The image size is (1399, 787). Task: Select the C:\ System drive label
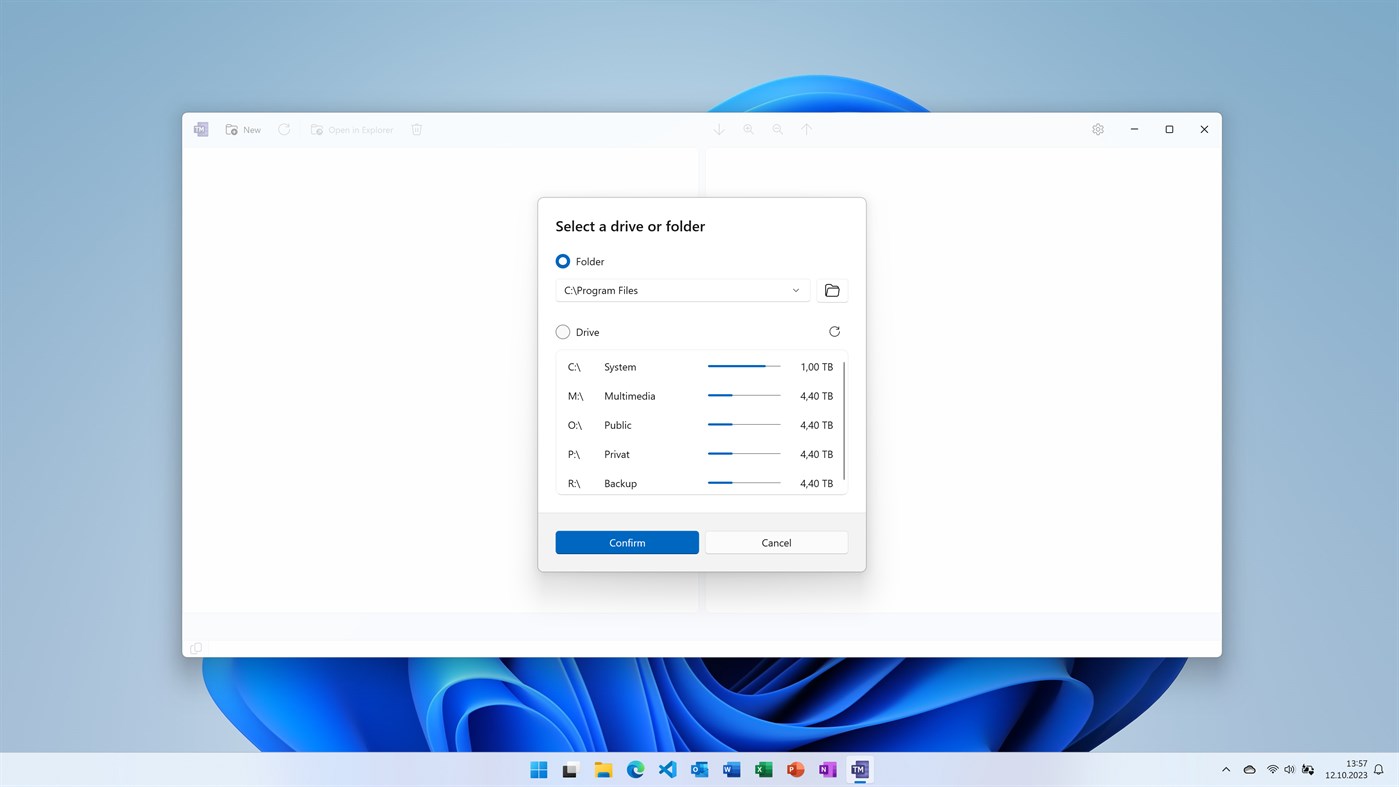point(620,367)
